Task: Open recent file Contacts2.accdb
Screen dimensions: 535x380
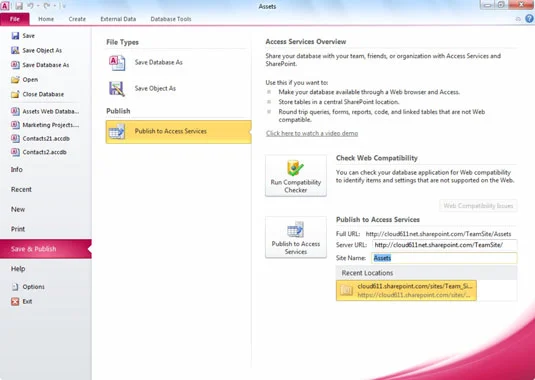Action: tap(39, 152)
